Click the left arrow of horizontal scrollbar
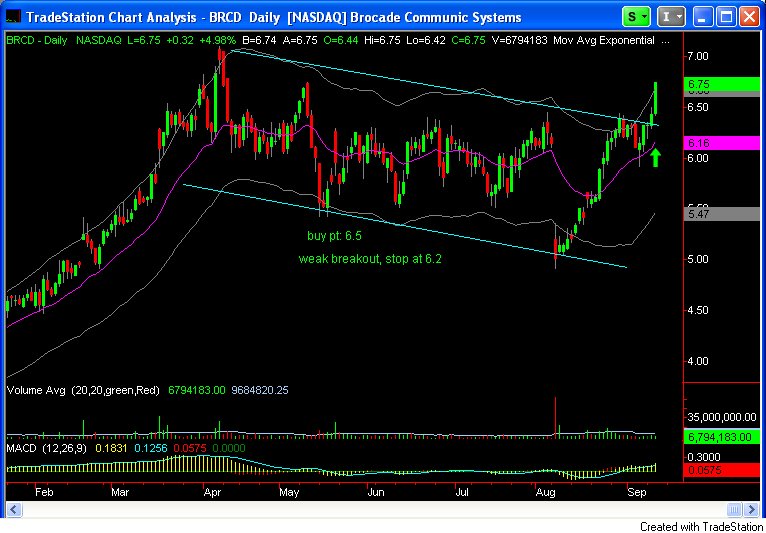Image resolution: width=766 pixels, height=533 pixels. [x=14, y=510]
